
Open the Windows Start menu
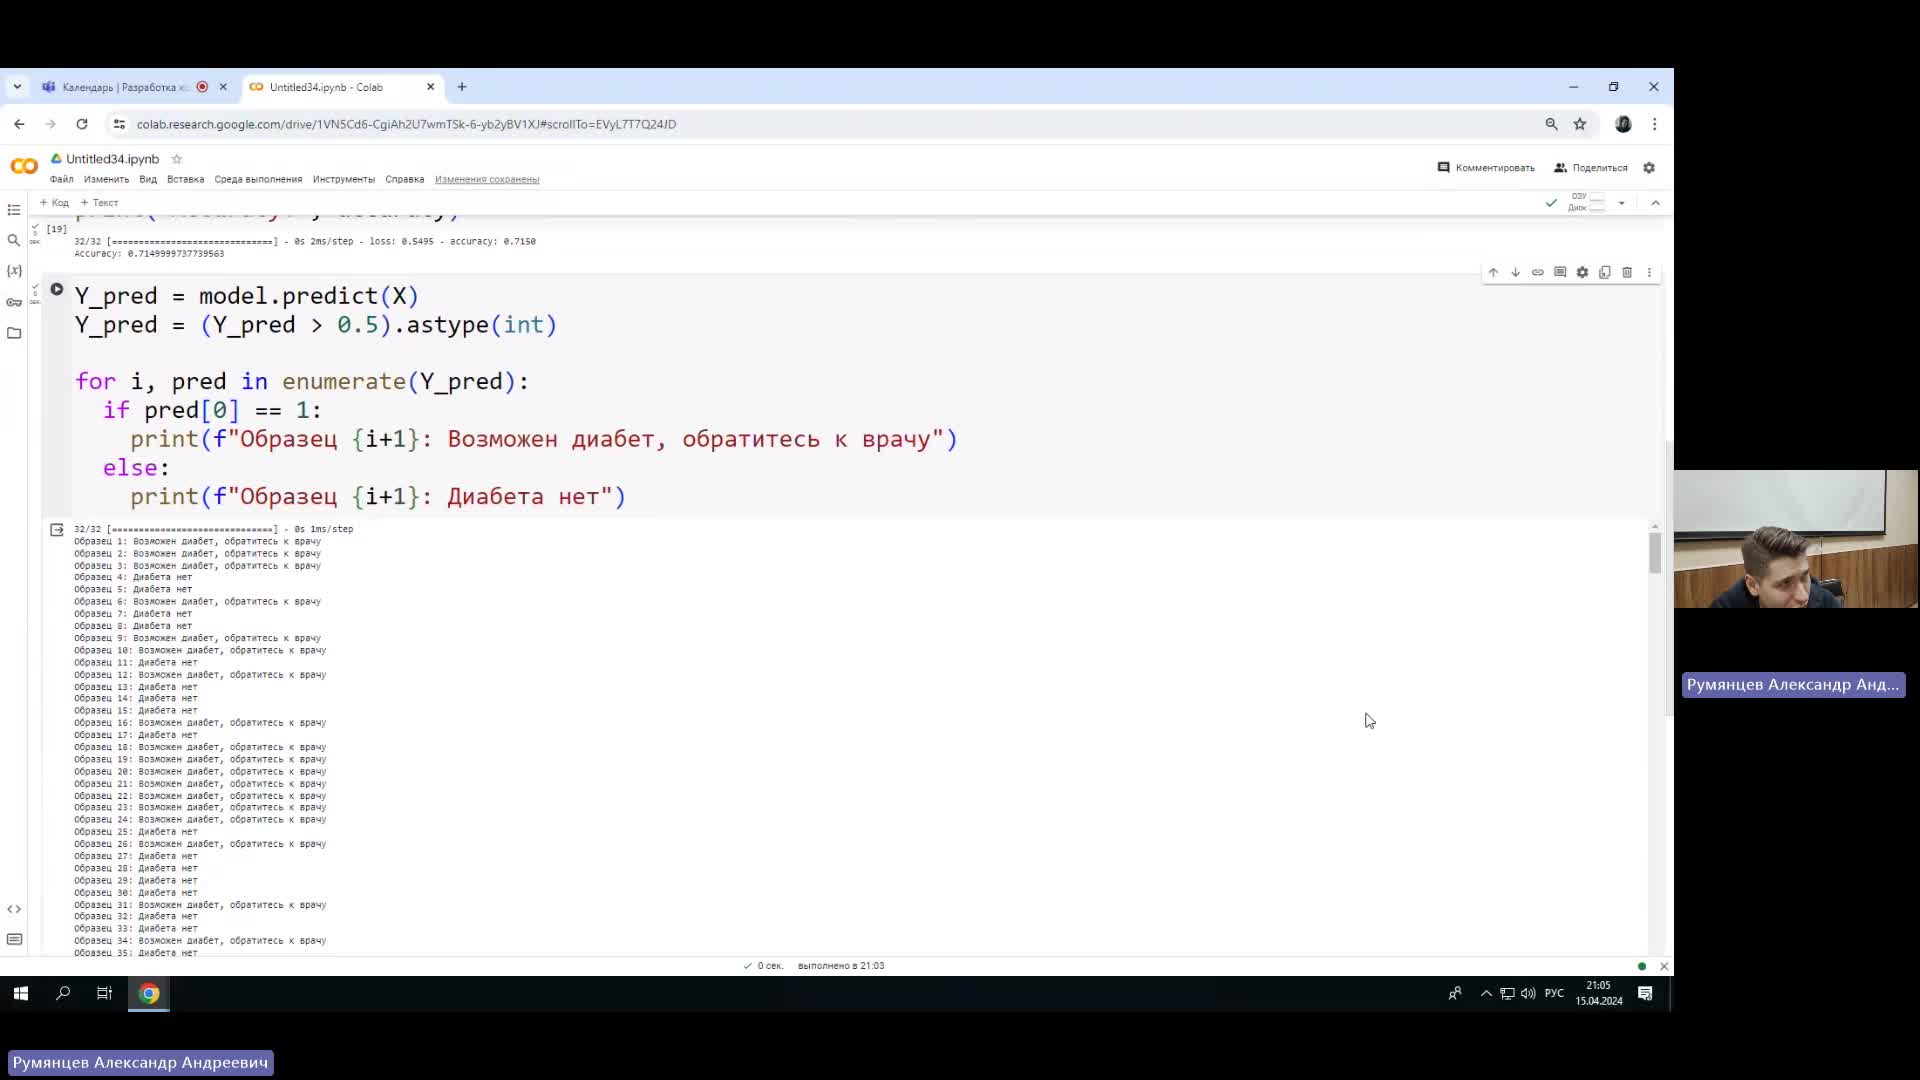click(x=21, y=993)
